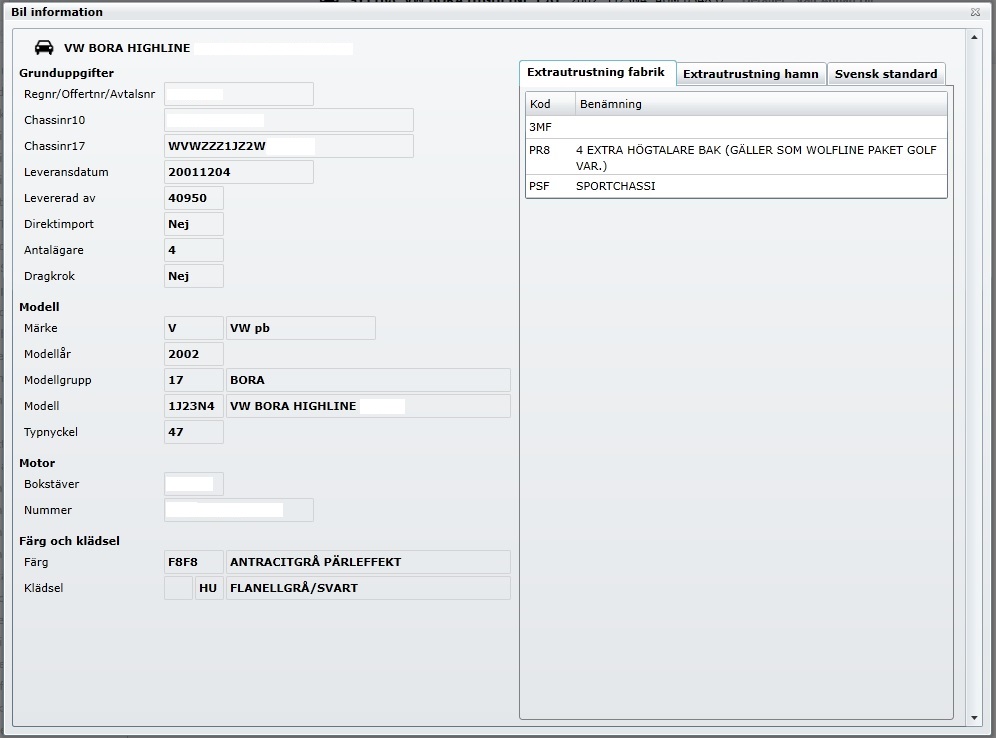Click the Leveransdatum field showing 20011204
The image size is (996, 738).
click(x=238, y=172)
